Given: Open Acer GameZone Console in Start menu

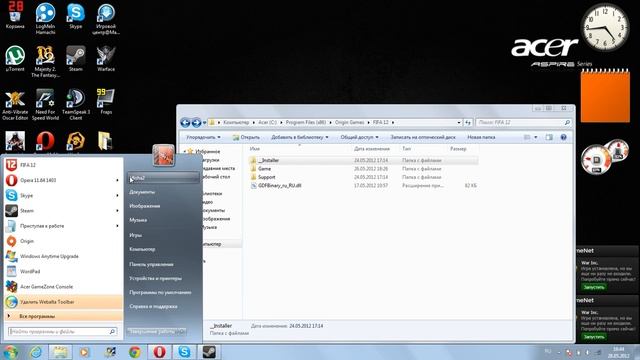Looking at the screenshot, I should [x=63, y=287].
